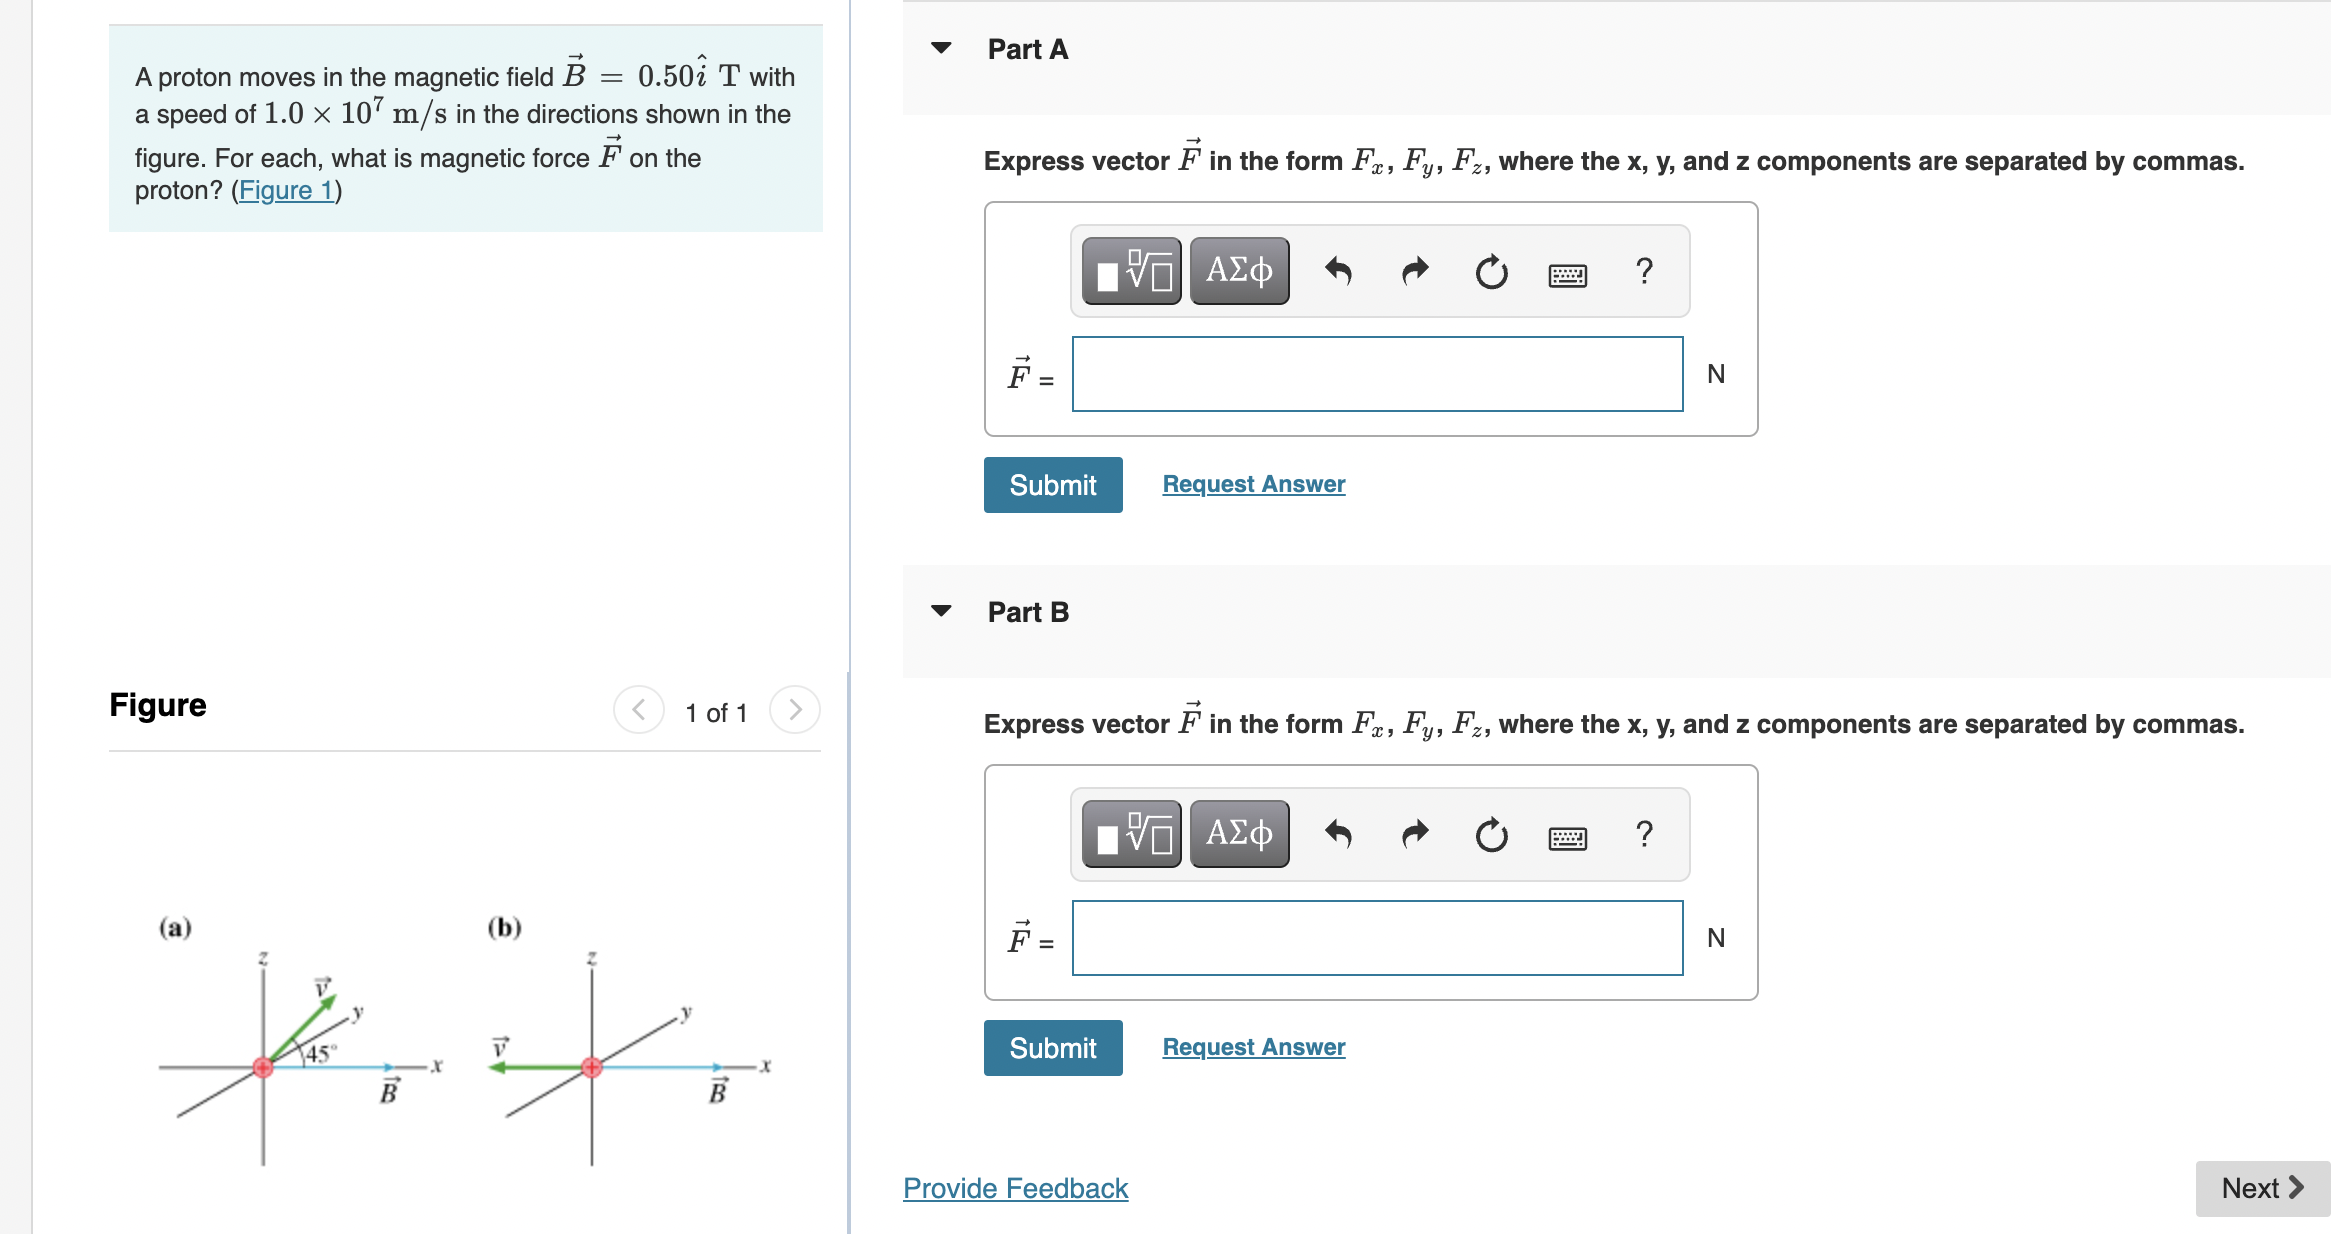The image size is (2331, 1234).
Task: Click the next figure arrow
Action: 795,710
